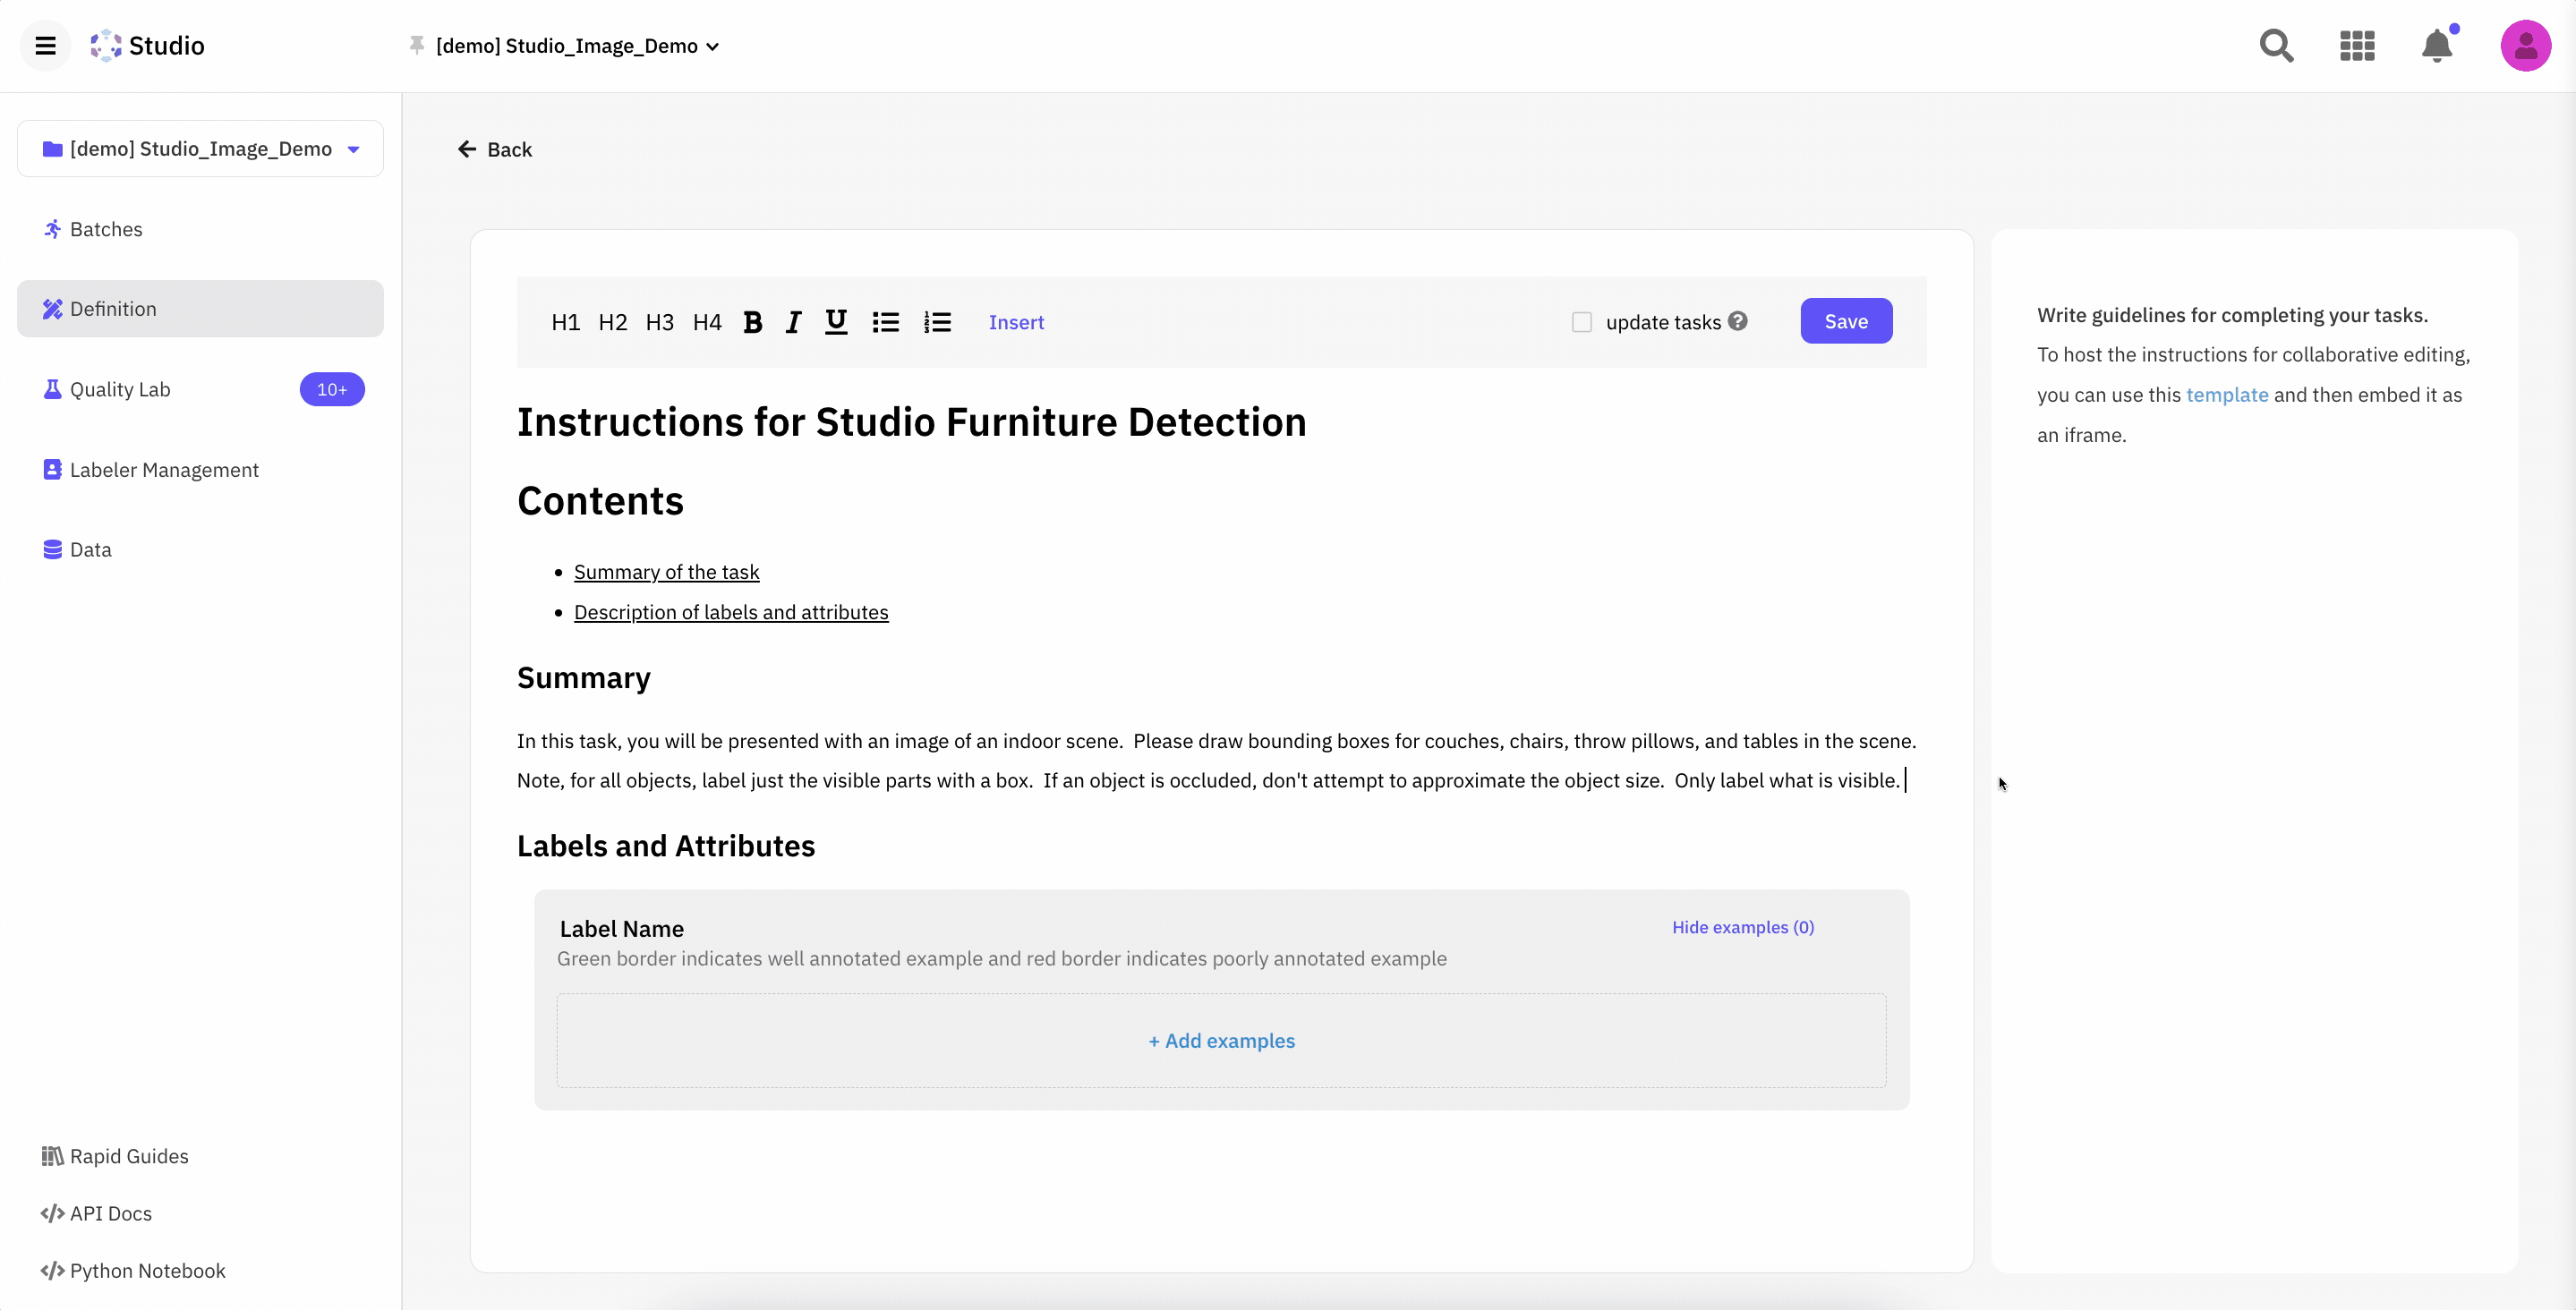Viewport: 2576px width, 1310px height.
Task: Click Add examples drop area
Action: coord(1221,1040)
